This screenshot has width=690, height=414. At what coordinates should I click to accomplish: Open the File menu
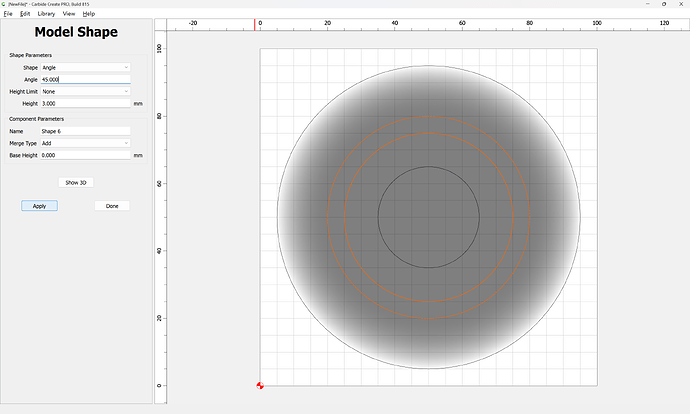pos(8,14)
